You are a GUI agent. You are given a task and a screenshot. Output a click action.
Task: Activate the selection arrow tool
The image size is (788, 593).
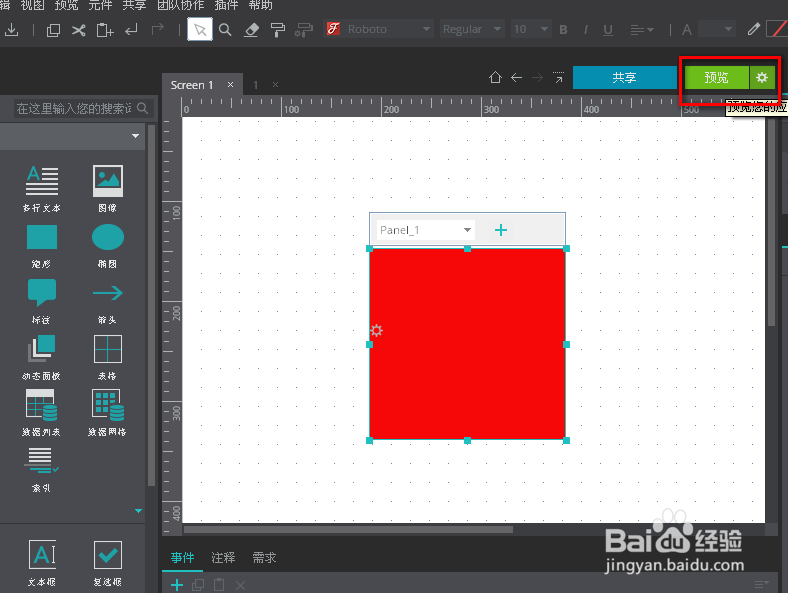pos(200,30)
